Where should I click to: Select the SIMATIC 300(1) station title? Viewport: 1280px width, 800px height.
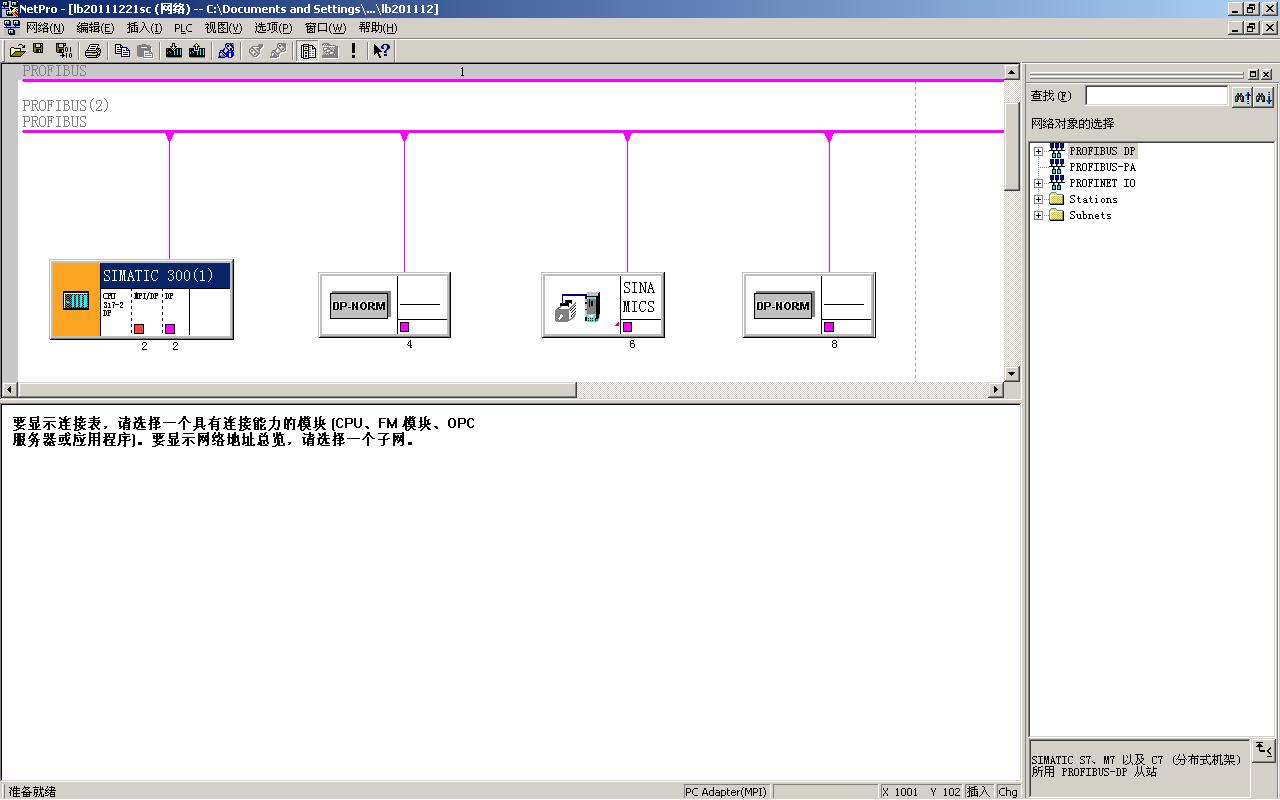[165, 276]
